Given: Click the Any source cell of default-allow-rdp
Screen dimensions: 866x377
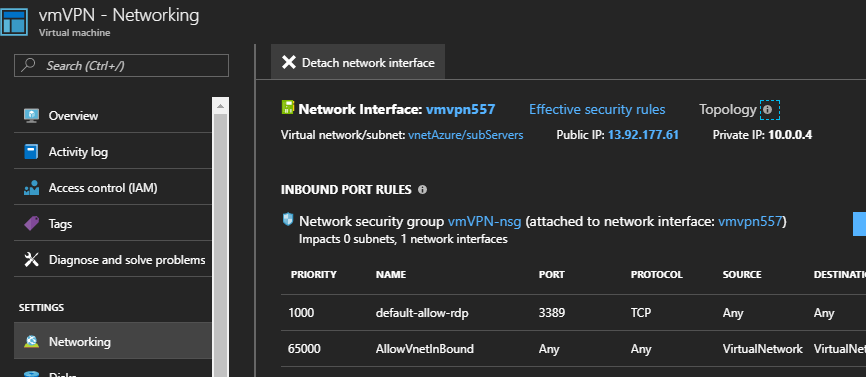Looking at the screenshot, I should coord(733,313).
